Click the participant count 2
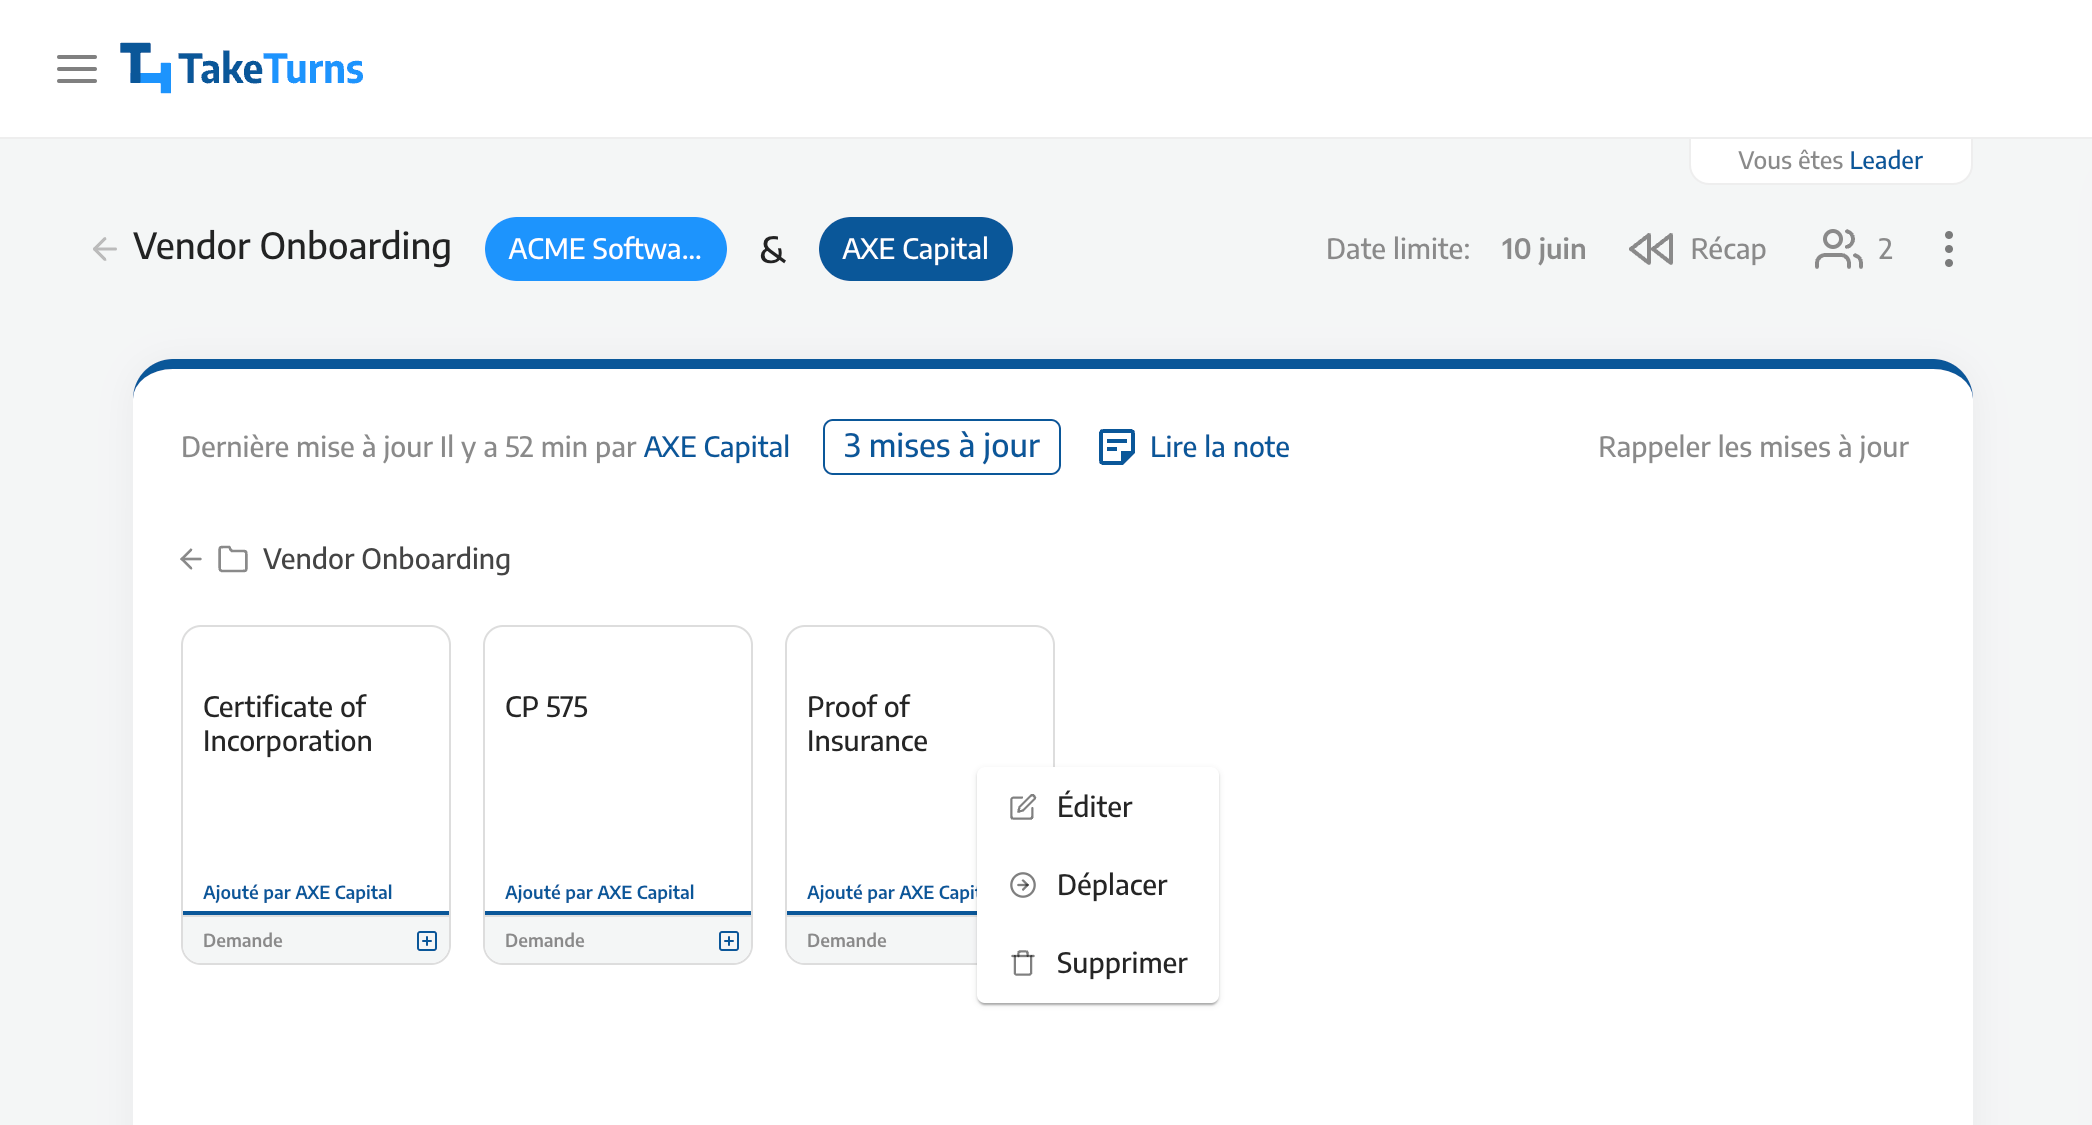The image size is (2092, 1125). pos(1885,249)
